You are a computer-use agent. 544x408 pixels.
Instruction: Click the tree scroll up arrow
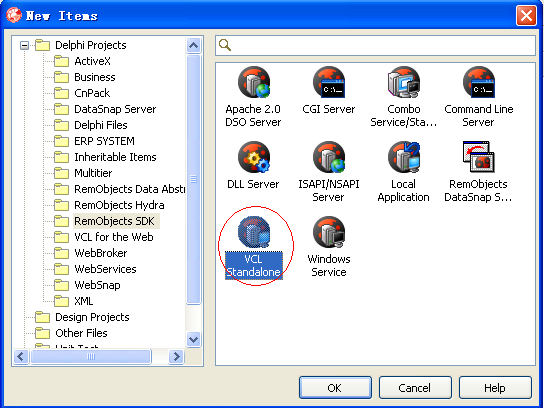[x=194, y=45]
